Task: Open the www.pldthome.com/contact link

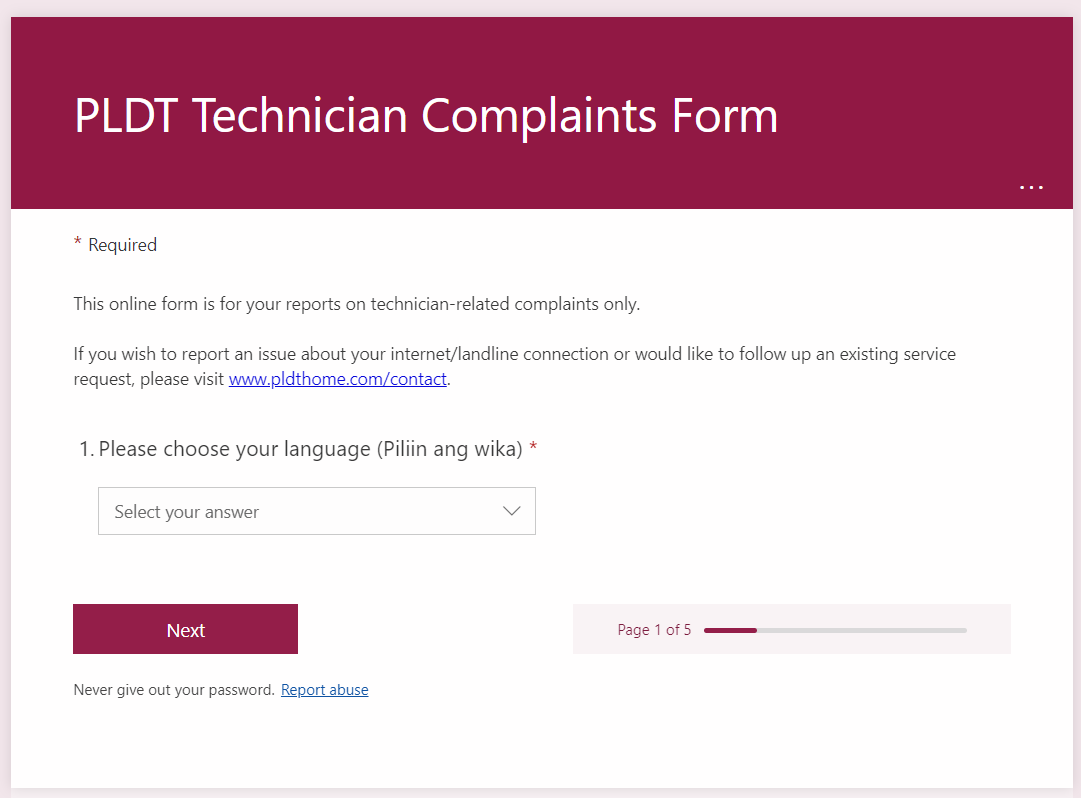Action: (338, 379)
